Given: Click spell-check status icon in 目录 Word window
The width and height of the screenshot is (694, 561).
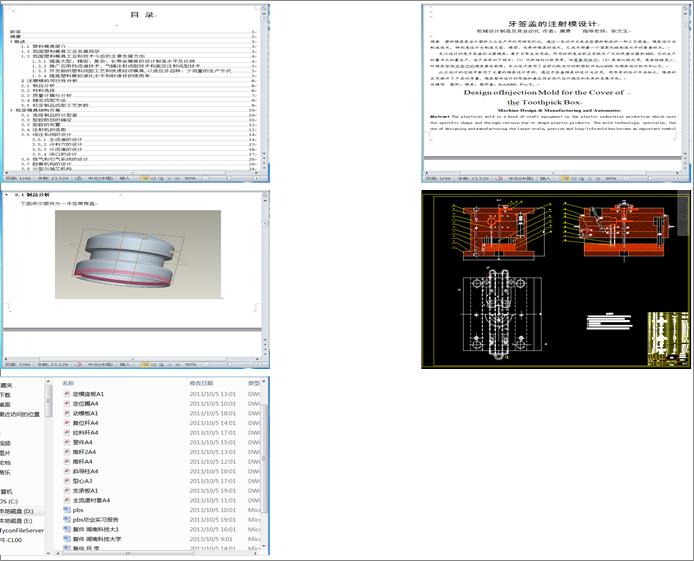Looking at the screenshot, I should [79, 178].
